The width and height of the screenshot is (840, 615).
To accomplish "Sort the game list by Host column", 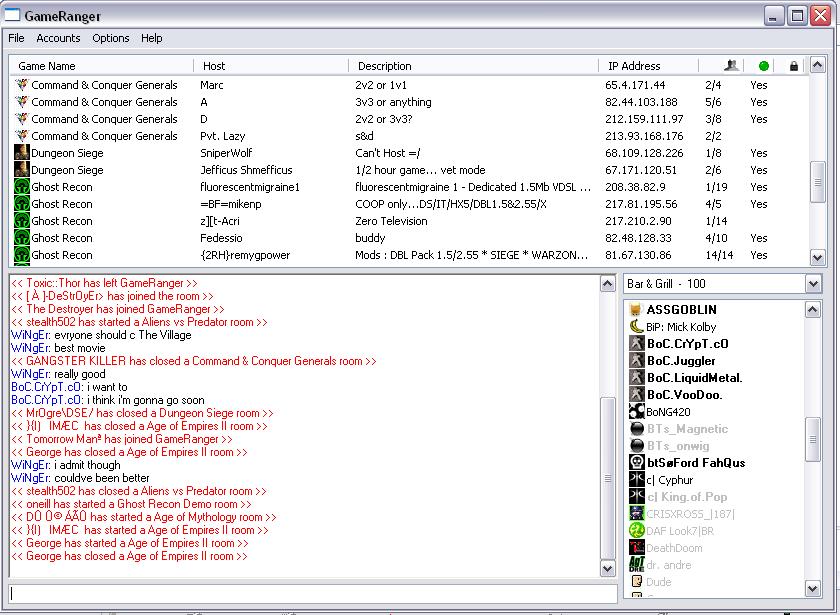I will click(214, 66).
